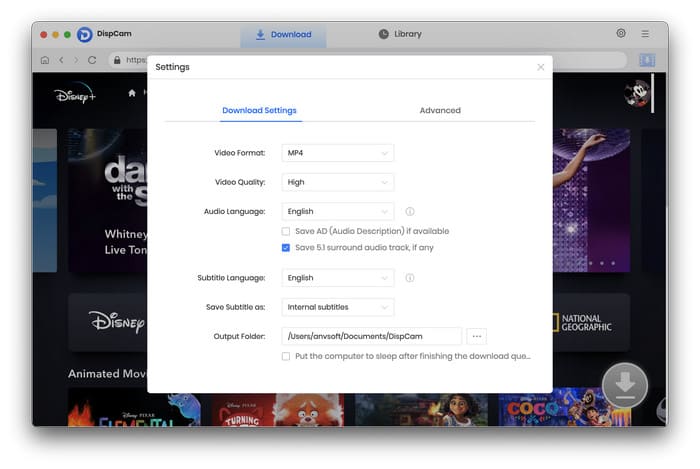This screenshot has height=469, width=700.
Task: Go to browser home page icon
Action: pyautogui.click(x=45, y=60)
